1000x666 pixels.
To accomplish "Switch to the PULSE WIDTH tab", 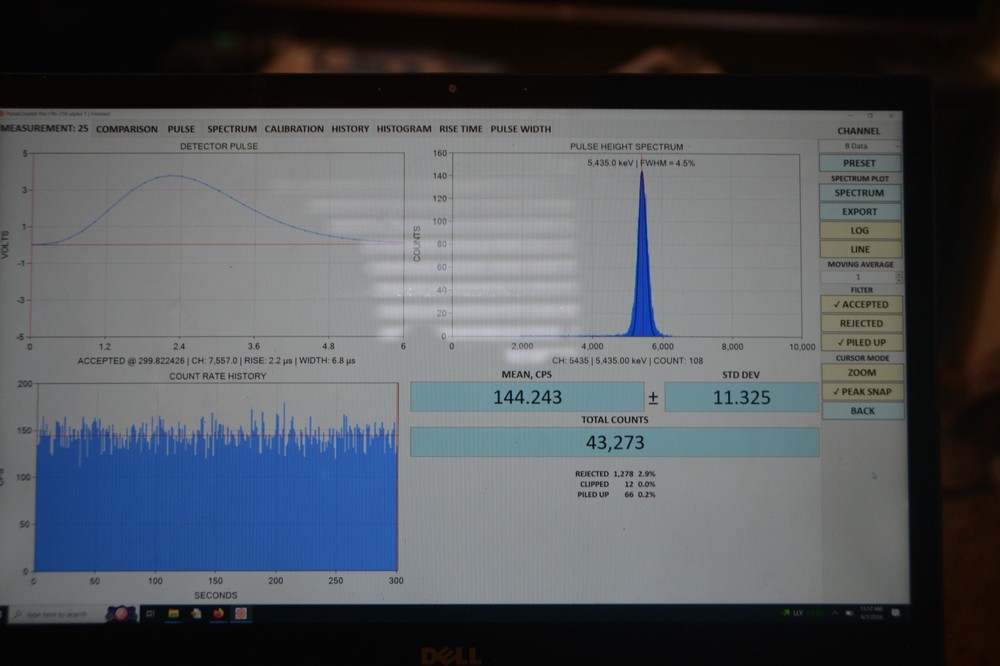I will (x=520, y=129).
